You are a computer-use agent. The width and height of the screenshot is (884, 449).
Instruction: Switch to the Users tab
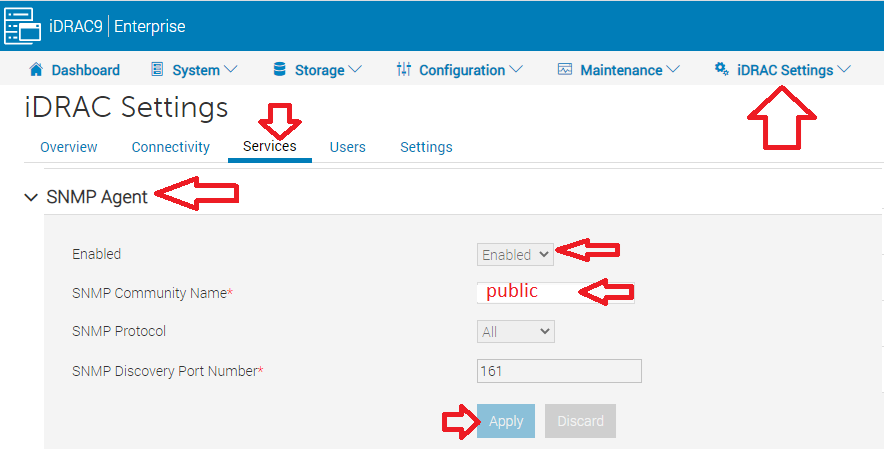(x=347, y=147)
